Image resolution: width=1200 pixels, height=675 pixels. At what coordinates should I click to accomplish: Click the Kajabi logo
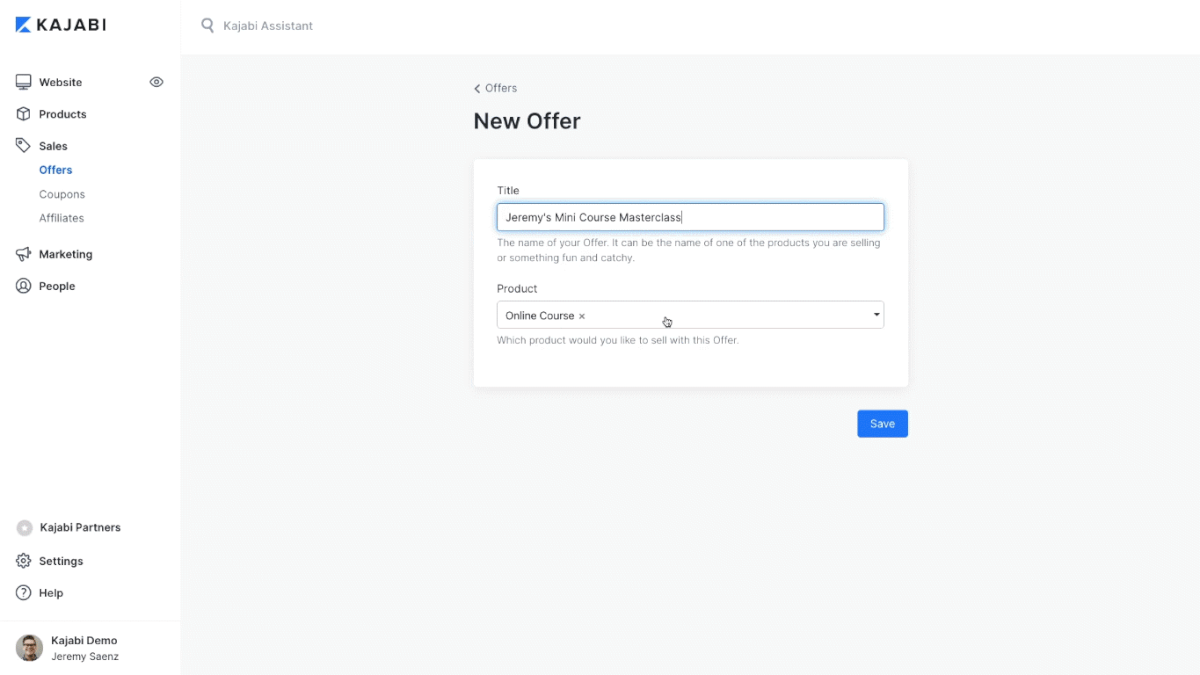click(x=61, y=25)
